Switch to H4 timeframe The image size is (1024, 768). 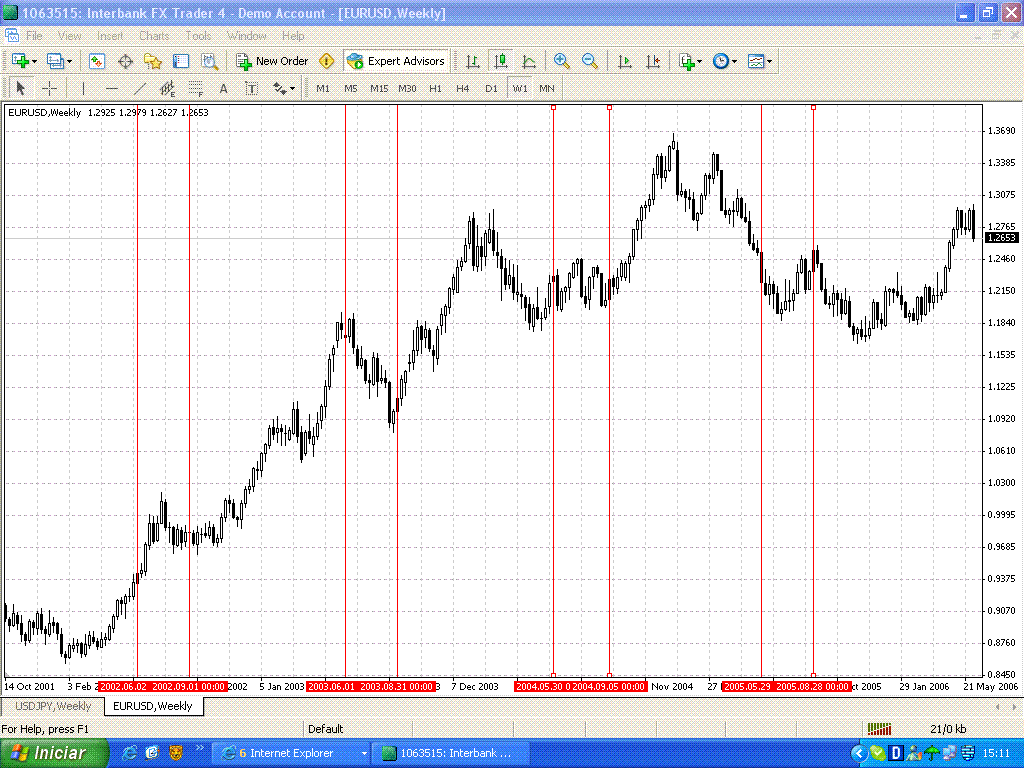pos(463,88)
